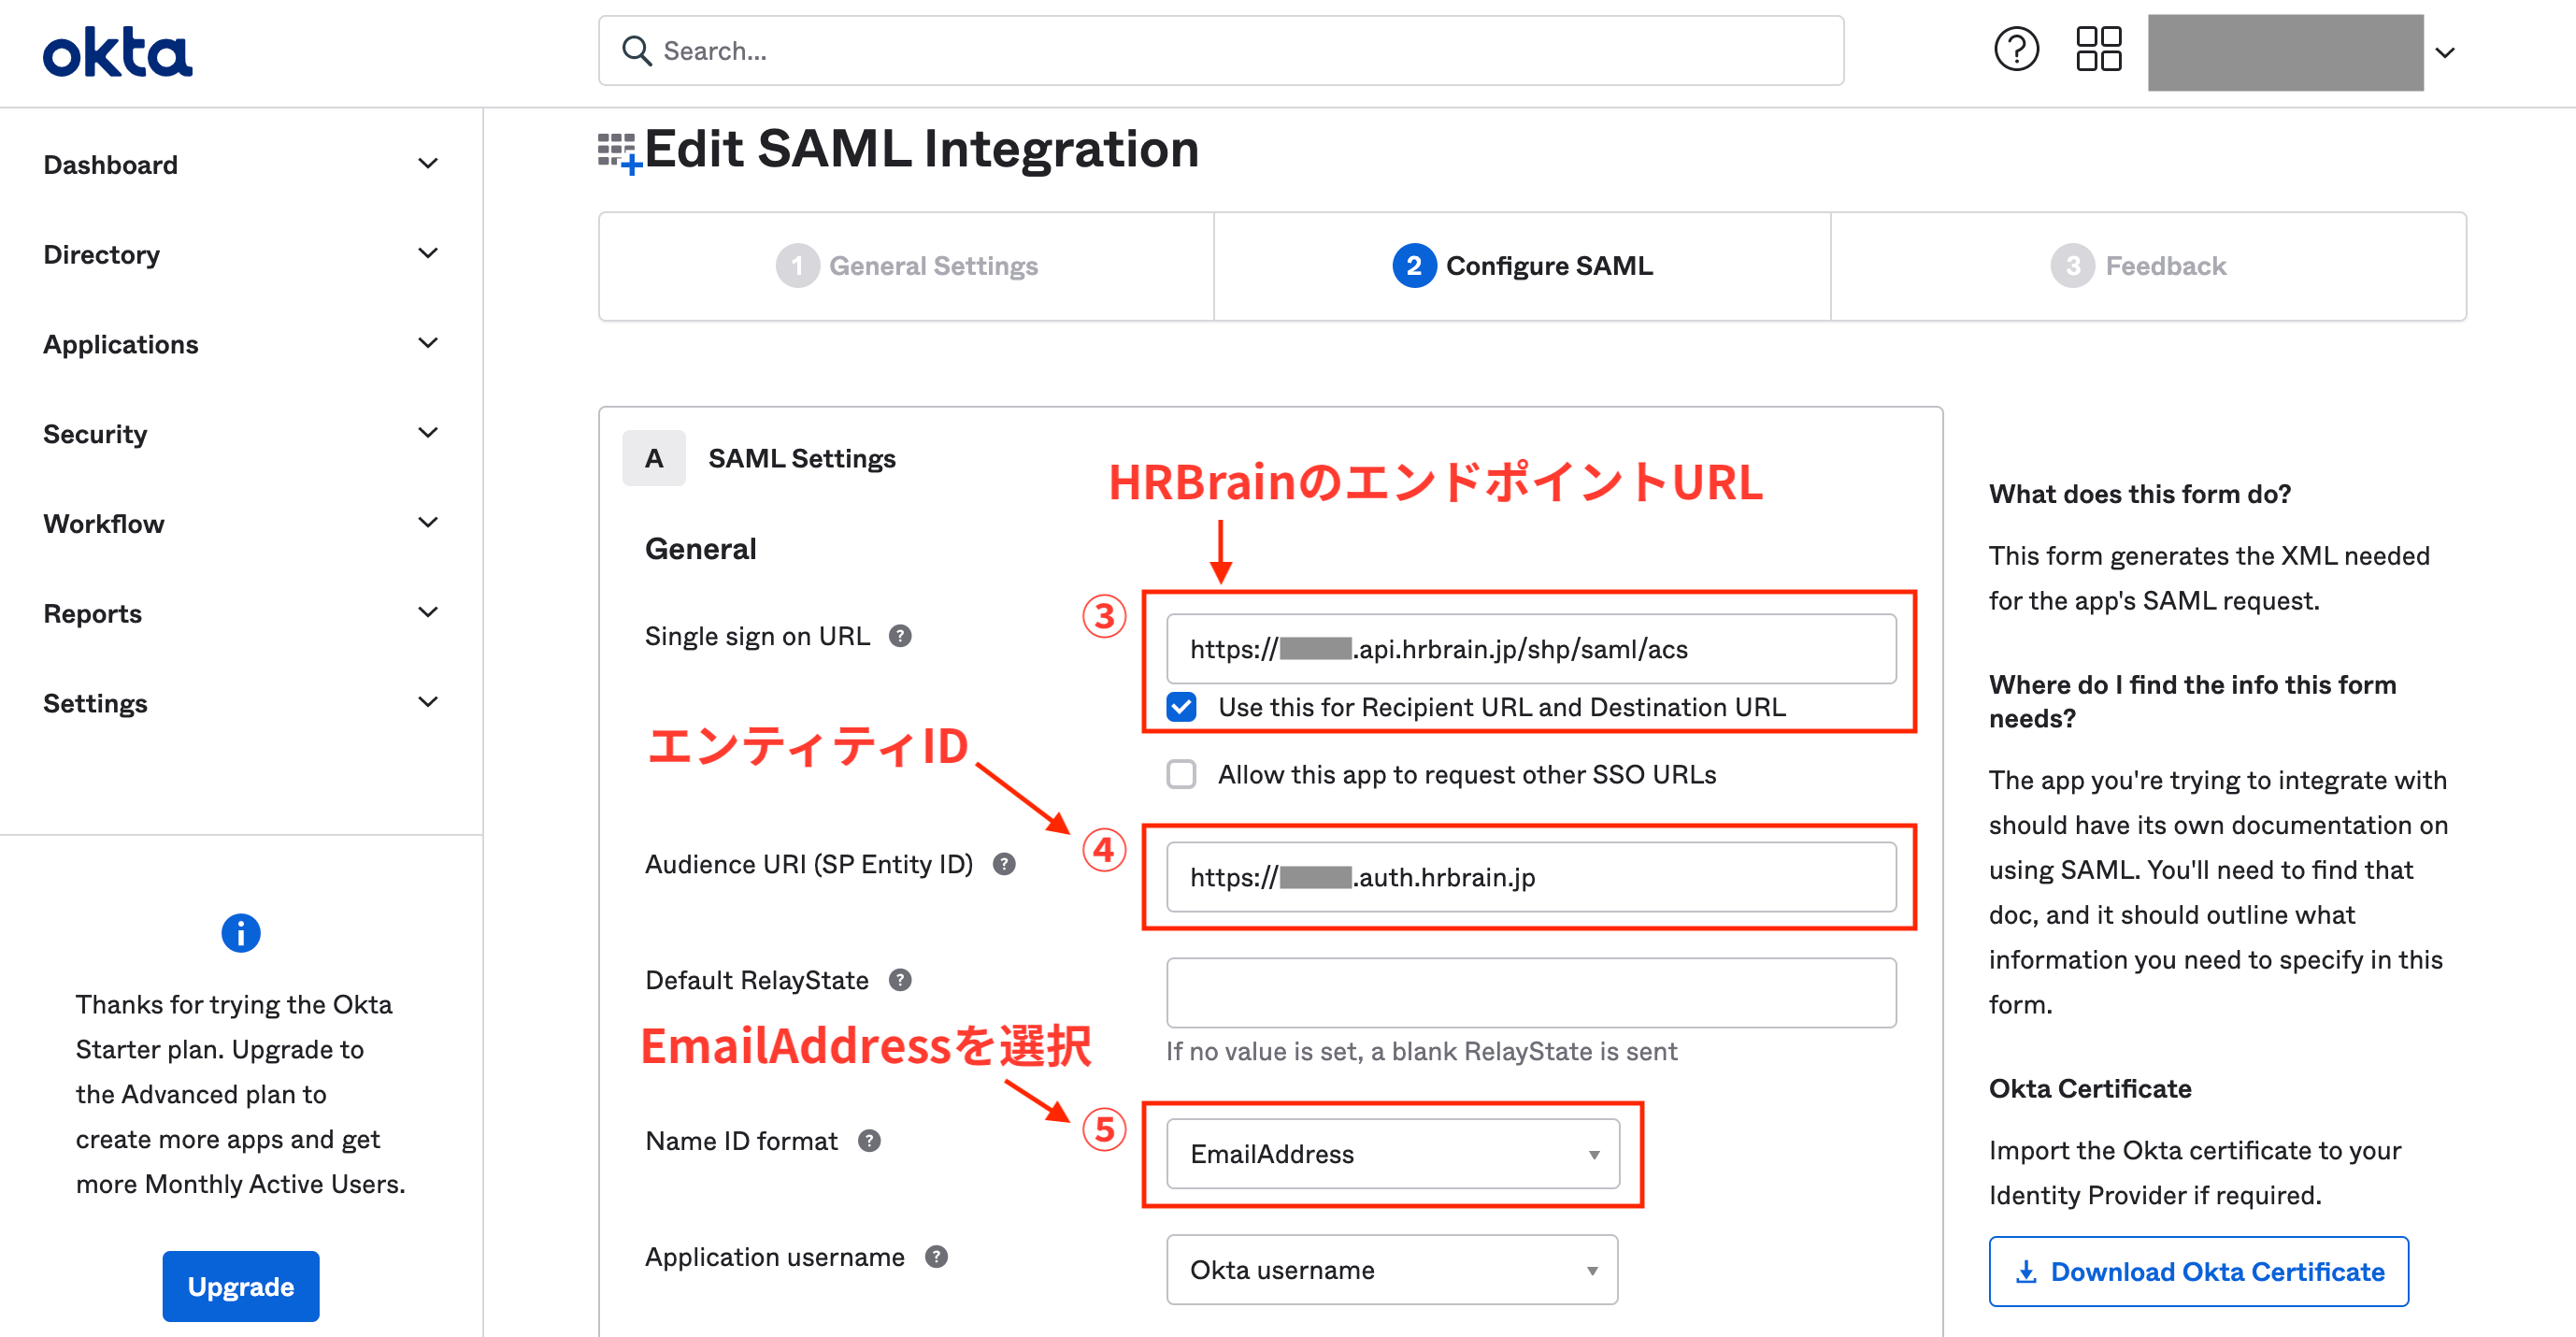
Task: Click Download Okta Certificate button
Action: [x=2198, y=1271]
